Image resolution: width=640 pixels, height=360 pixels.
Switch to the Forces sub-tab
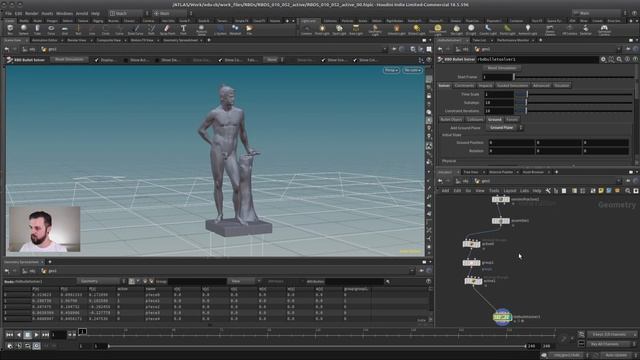click(x=511, y=120)
